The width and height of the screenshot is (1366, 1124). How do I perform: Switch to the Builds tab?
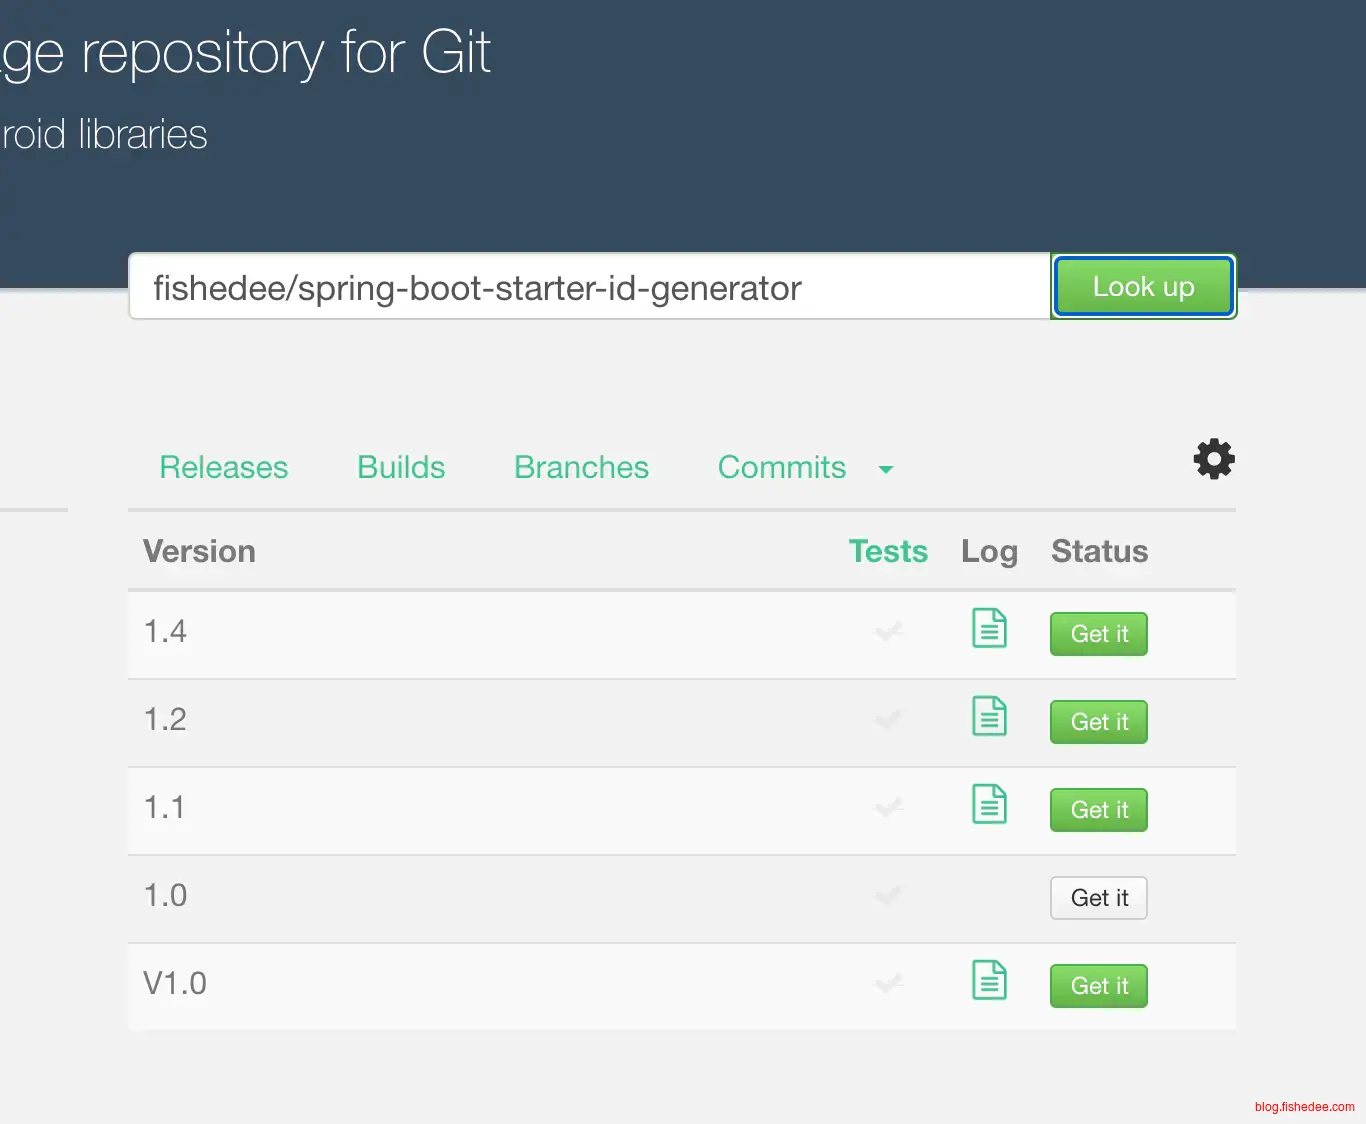pyautogui.click(x=401, y=468)
